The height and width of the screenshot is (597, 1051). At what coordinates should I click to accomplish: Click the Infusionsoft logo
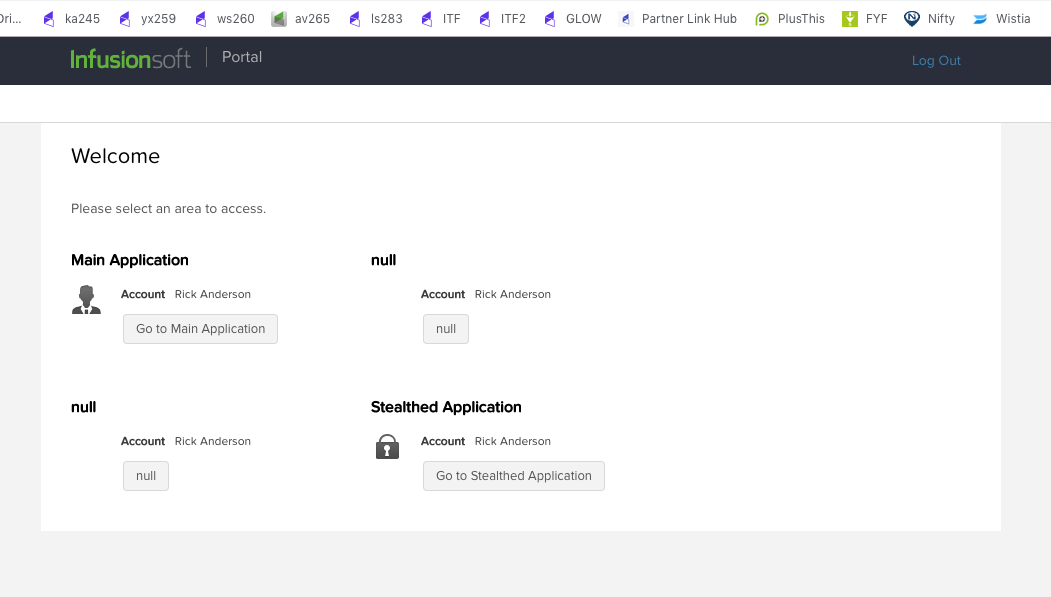click(x=130, y=59)
